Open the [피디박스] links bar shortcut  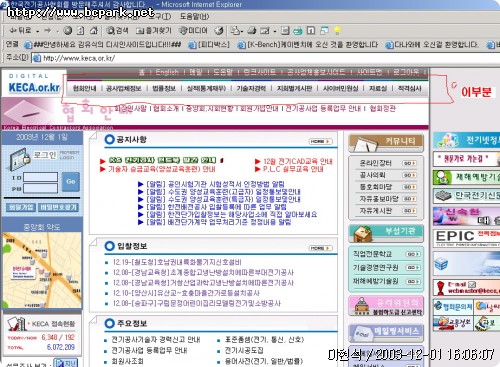click(209, 45)
